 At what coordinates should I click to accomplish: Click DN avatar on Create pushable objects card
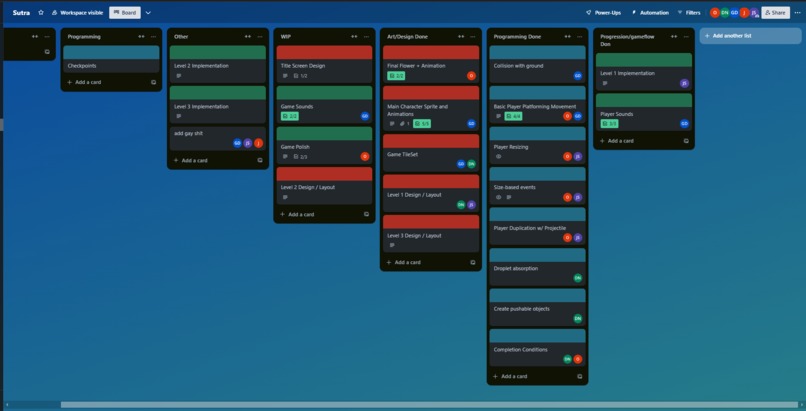(578, 319)
